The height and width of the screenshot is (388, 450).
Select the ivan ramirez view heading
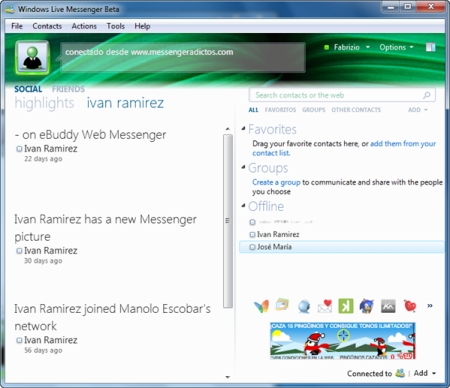125,103
